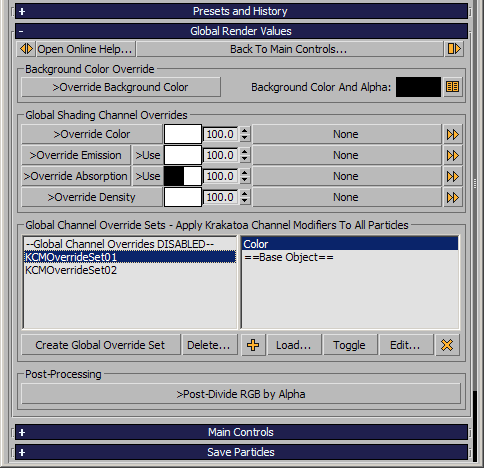Viewport: 484px width, 468px height.
Task: Toggle the Override Background Color button
Action: click(121, 87)
